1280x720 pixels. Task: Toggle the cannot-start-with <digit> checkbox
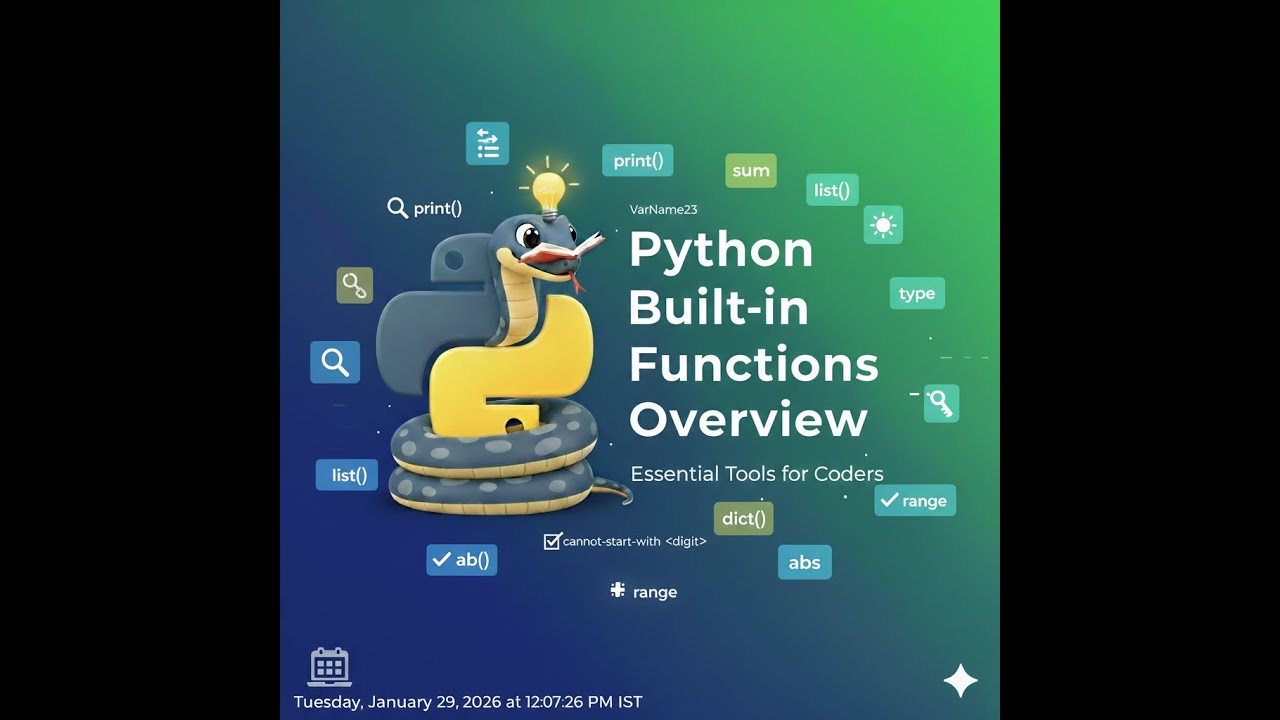(x=552, y=541)
